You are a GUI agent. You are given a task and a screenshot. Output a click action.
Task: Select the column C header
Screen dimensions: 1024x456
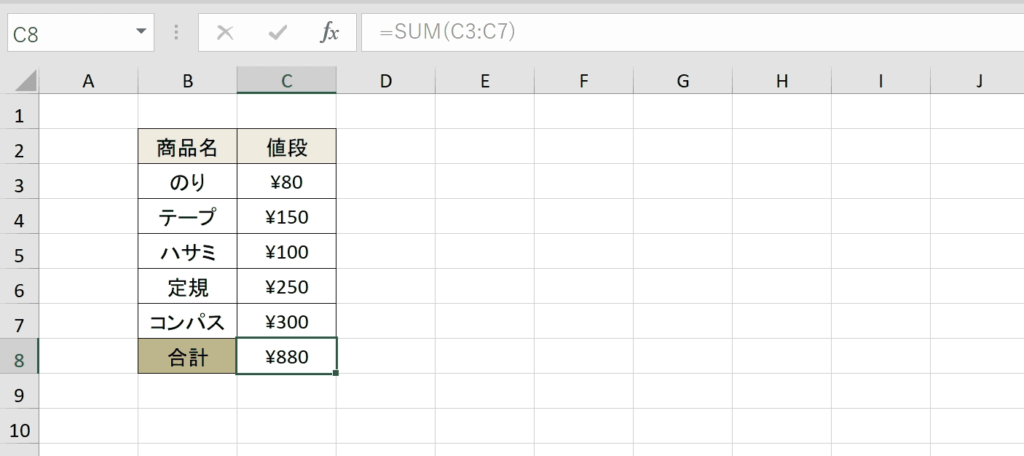tap(287, 81)
